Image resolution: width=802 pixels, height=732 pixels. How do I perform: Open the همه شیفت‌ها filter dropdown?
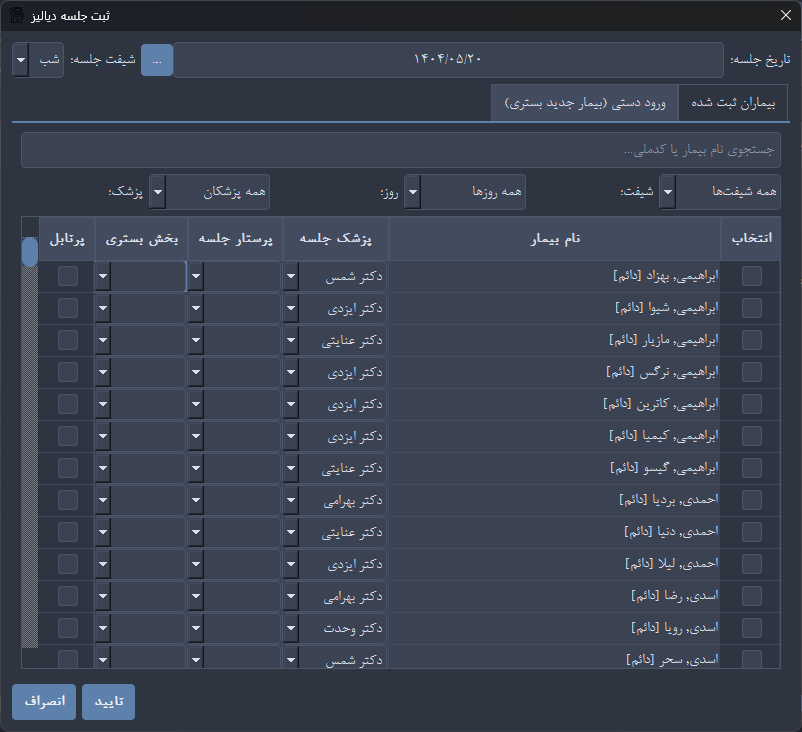pyautogui.click(x=720, y=192)
